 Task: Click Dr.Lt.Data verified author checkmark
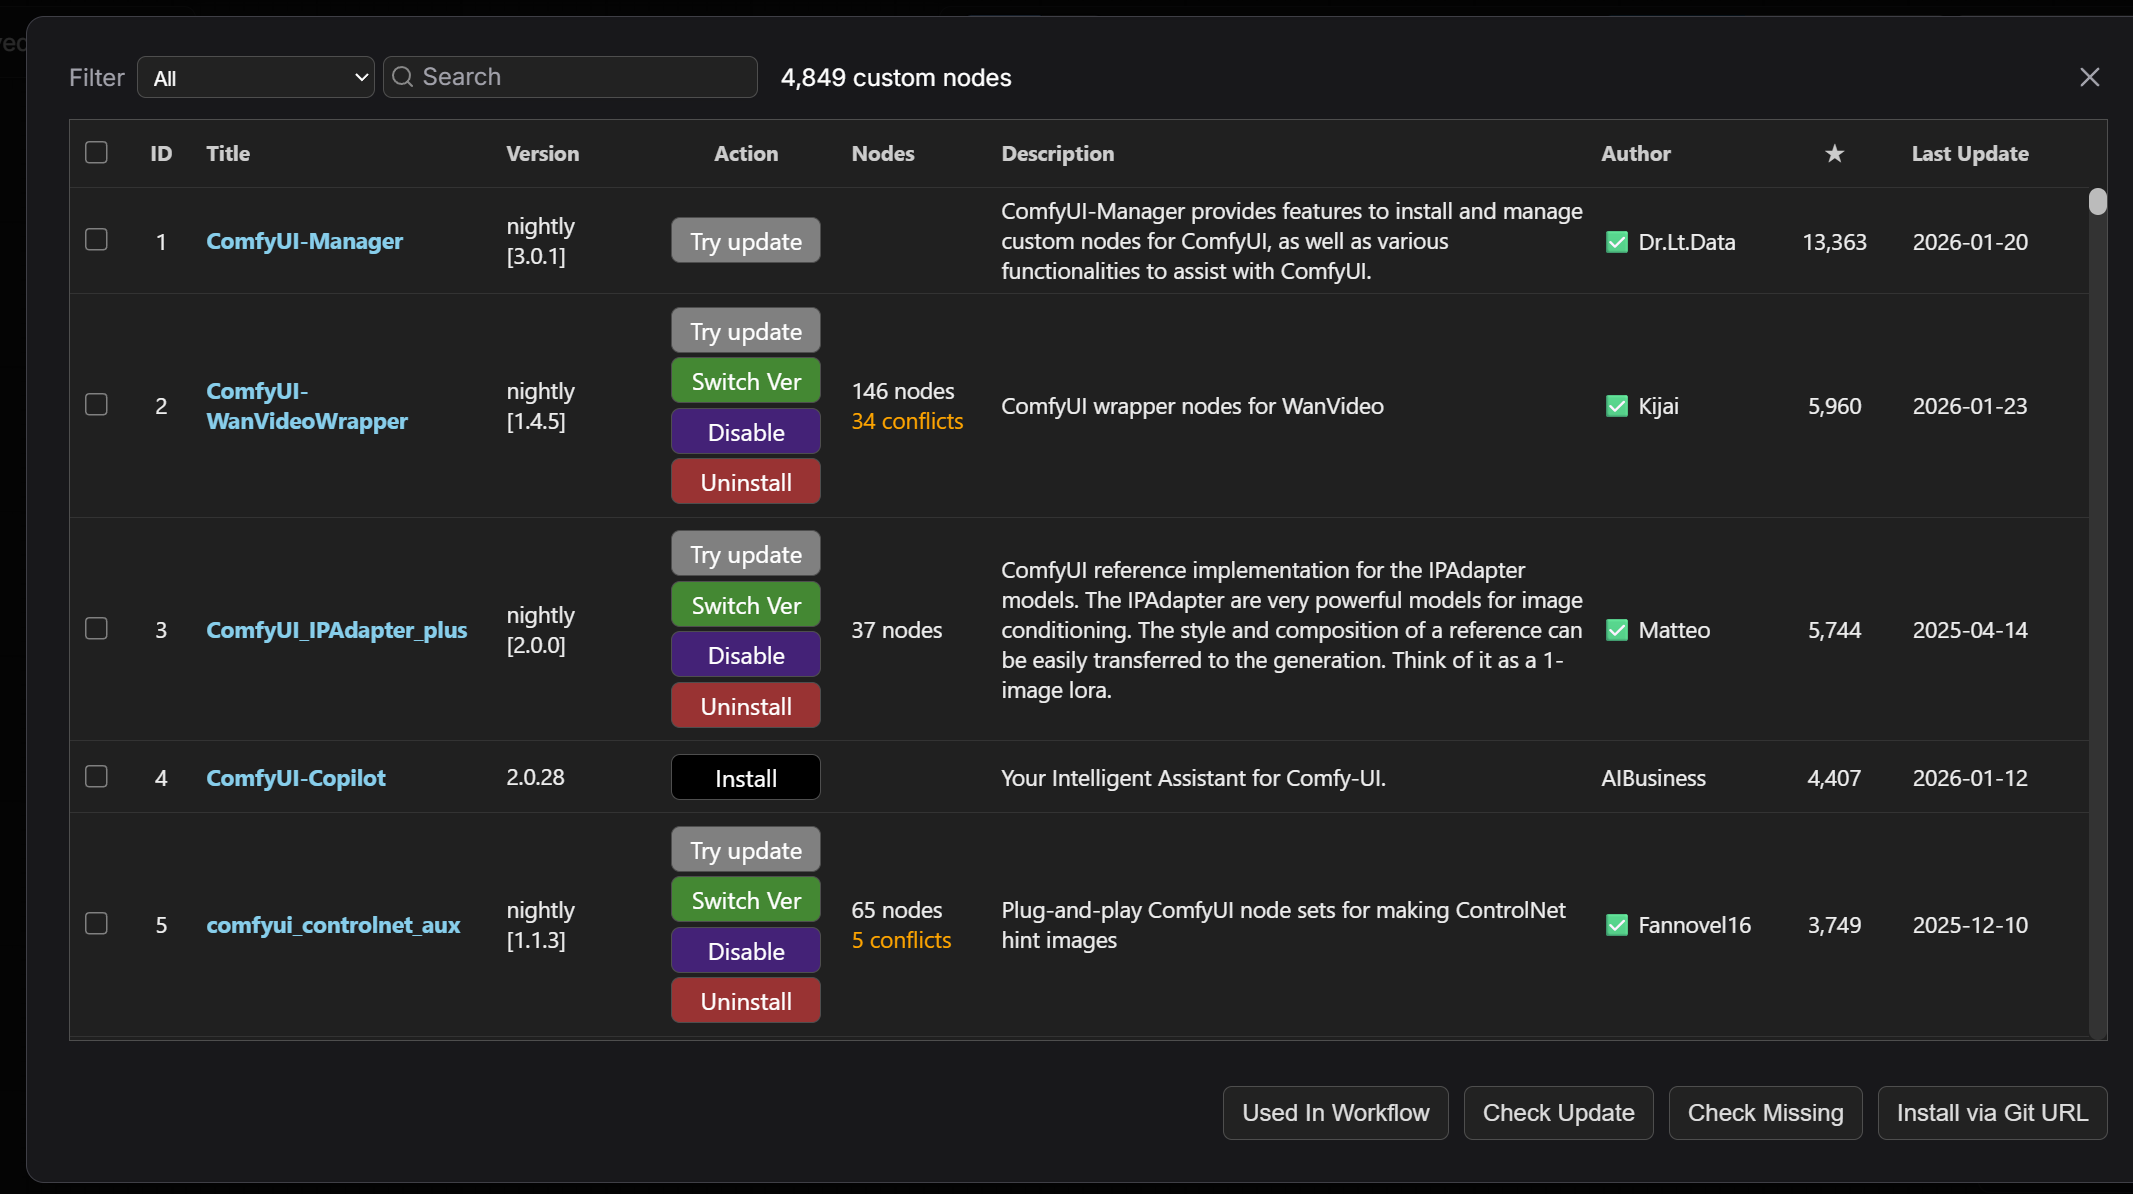pyautogui.click(x=1616, y=242)
